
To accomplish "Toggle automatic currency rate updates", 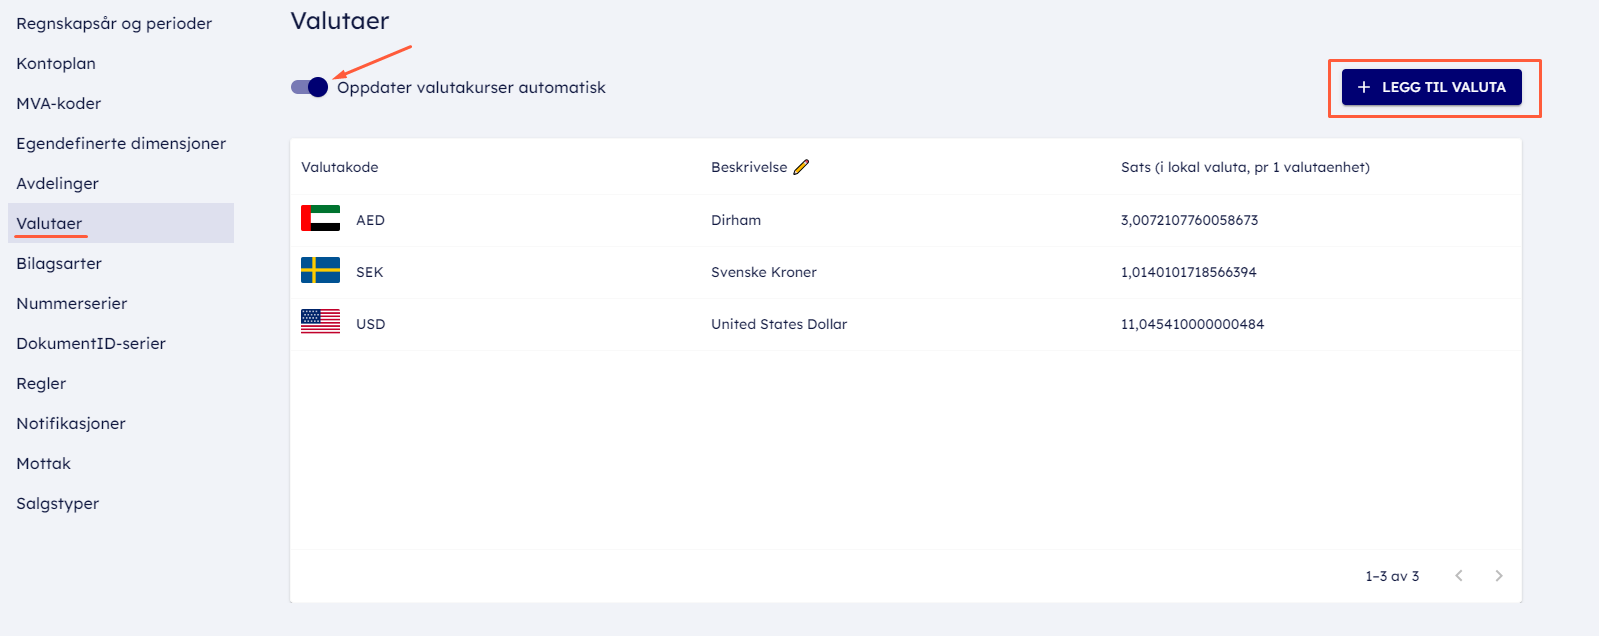I will pyautogui.click(x=310, y=87).
